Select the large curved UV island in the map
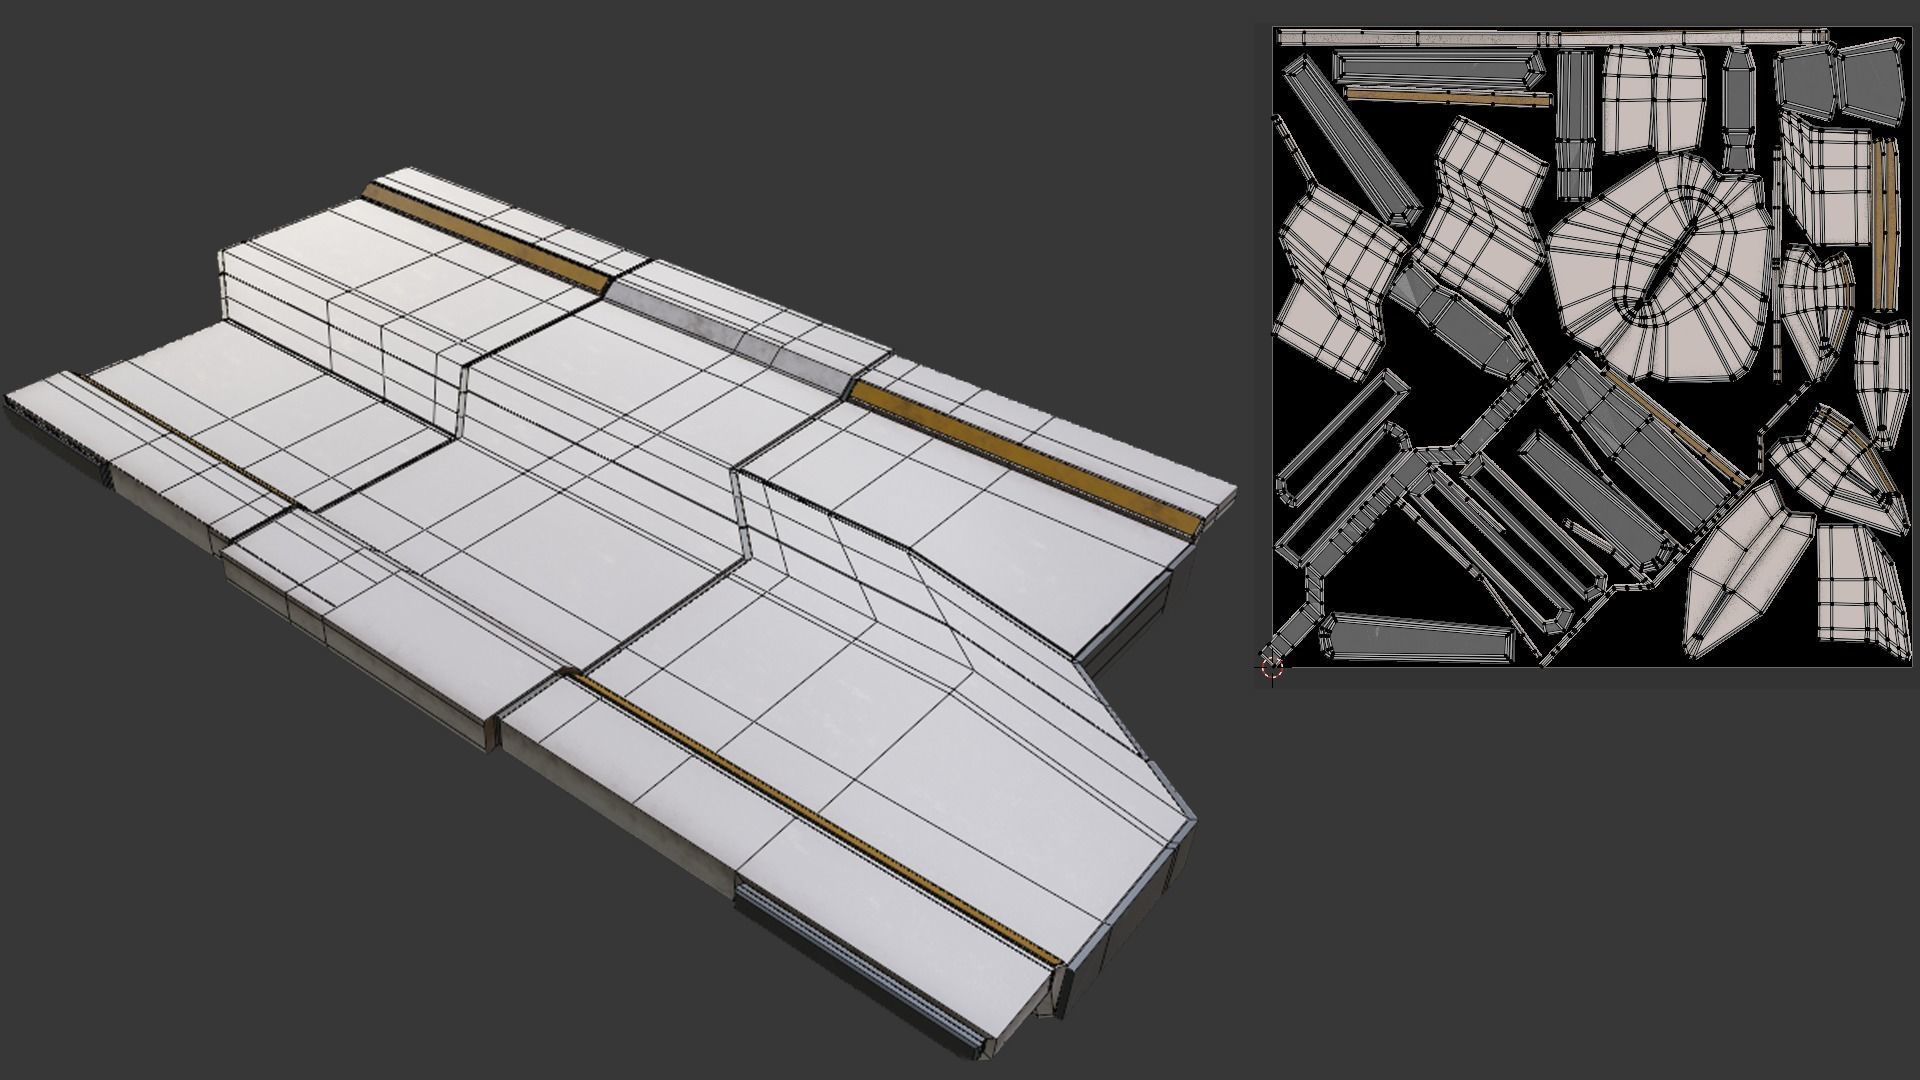This screenshot has width=1920, height=1080. [x=1658, y=266]
